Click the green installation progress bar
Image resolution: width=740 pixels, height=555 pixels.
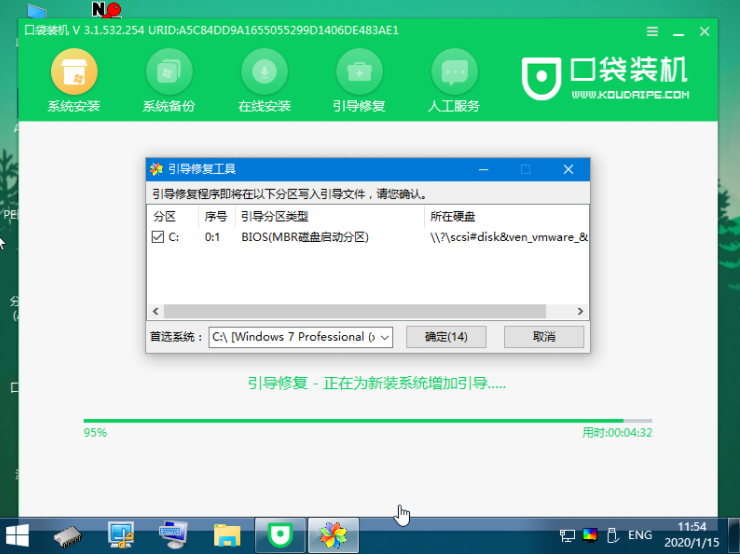click(x=352, y=421)
